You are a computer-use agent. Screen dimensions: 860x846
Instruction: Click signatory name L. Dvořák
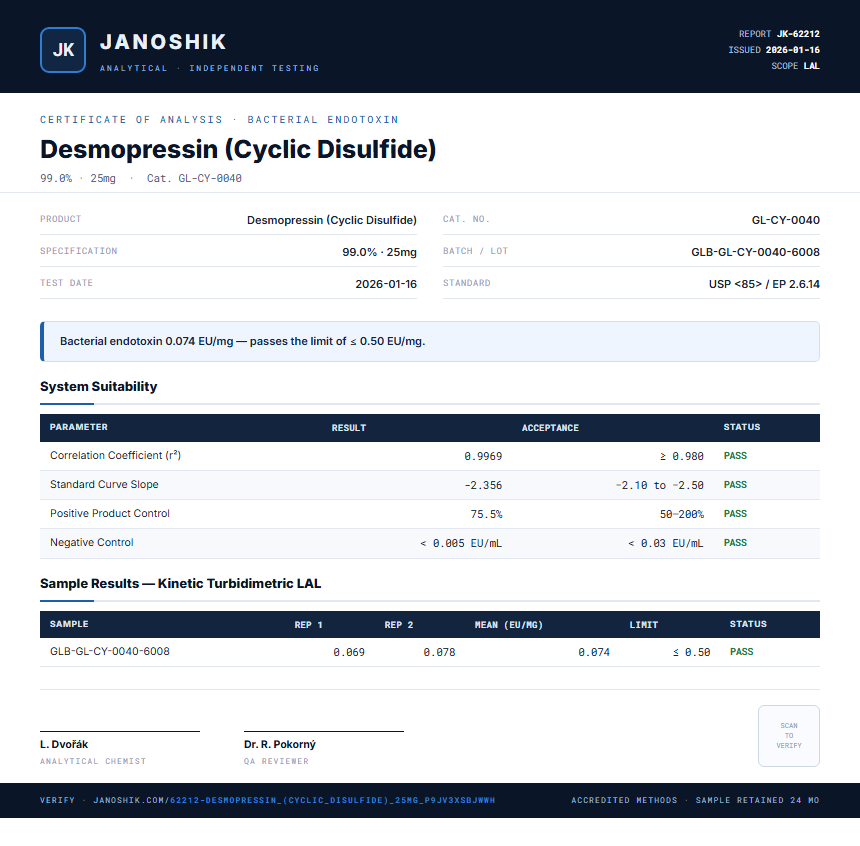[64, 745]
